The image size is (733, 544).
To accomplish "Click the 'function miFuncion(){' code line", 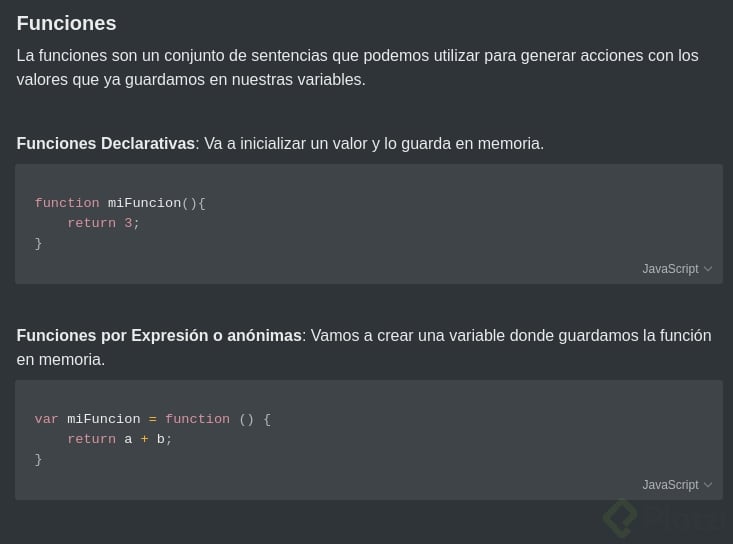I will click(x=120, y=203).
